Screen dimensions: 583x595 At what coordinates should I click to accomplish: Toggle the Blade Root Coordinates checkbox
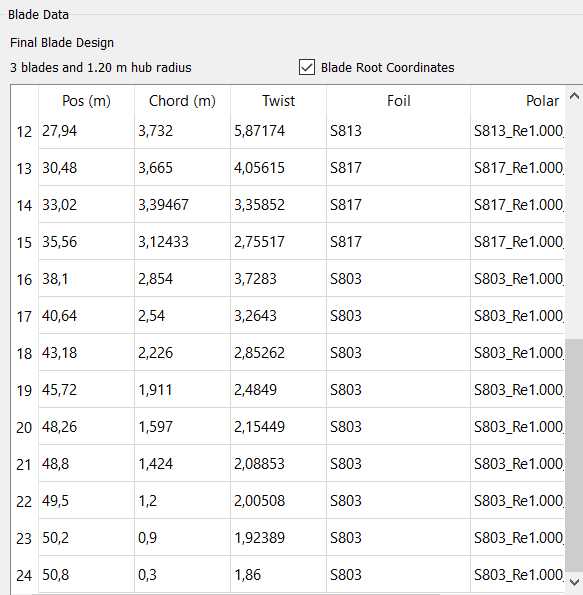coord(307,67)
